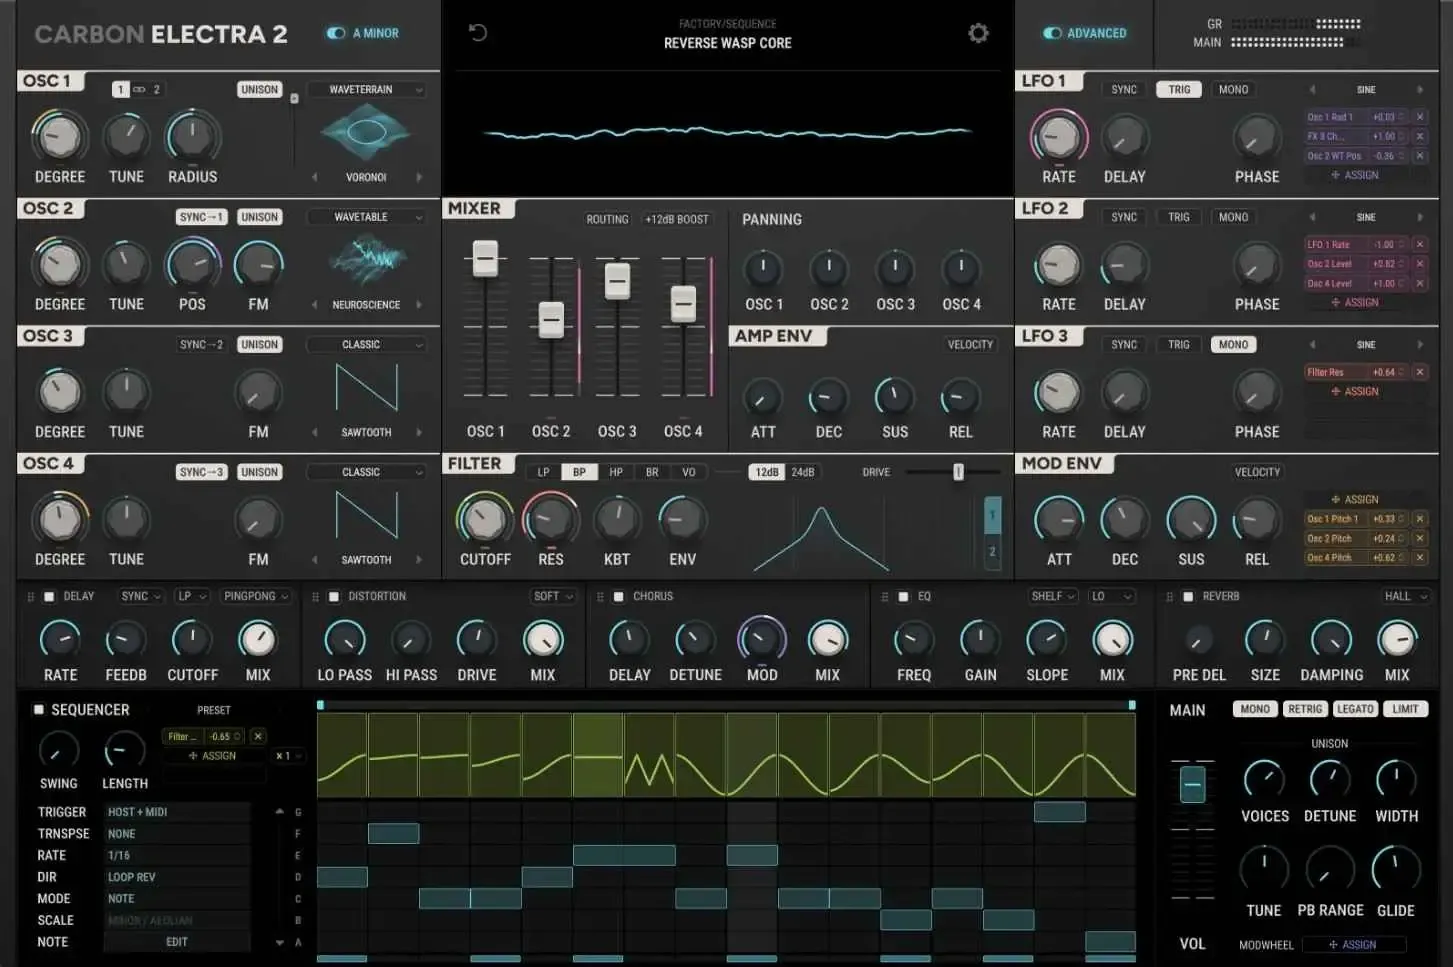Open the Reverb Hall type dropdown
Viewport: 1453px width, 967px height.
[x=1405, y=596]
